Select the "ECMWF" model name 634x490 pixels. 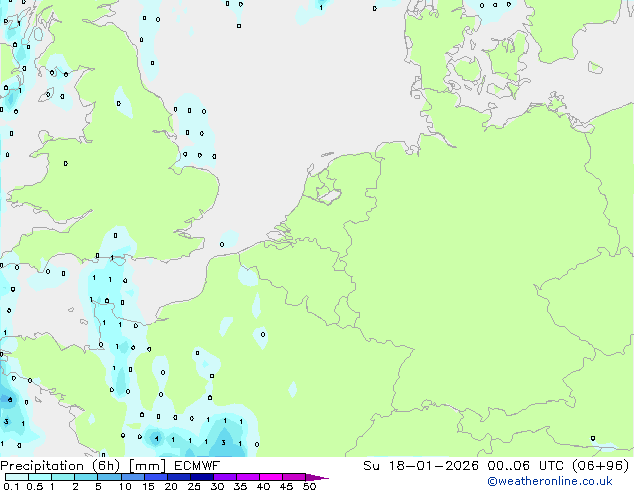[x=197, y=466]
